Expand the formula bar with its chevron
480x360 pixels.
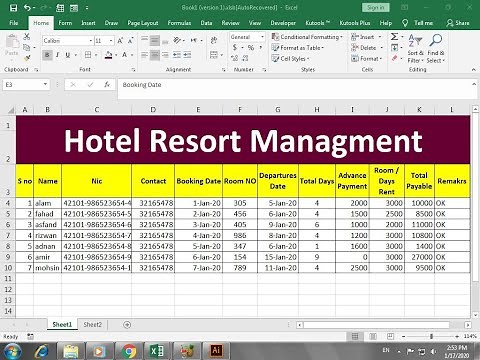point(474,84)
